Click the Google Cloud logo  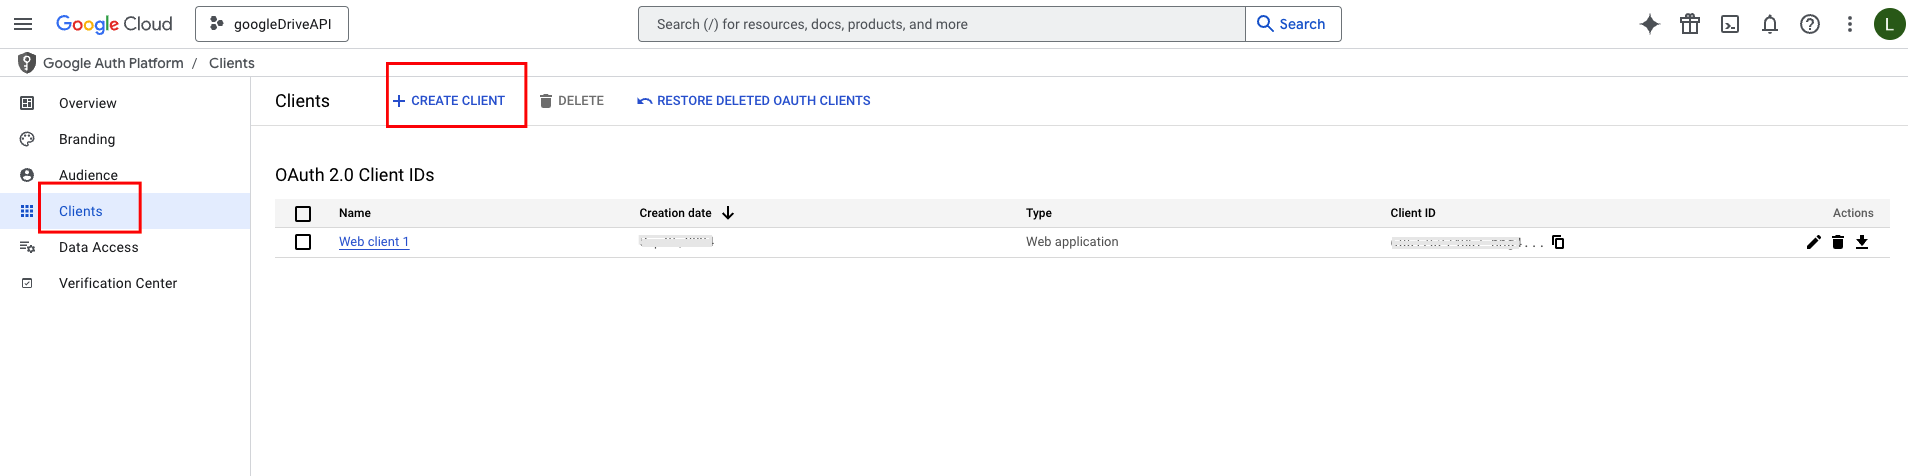(x=114, y=24)
